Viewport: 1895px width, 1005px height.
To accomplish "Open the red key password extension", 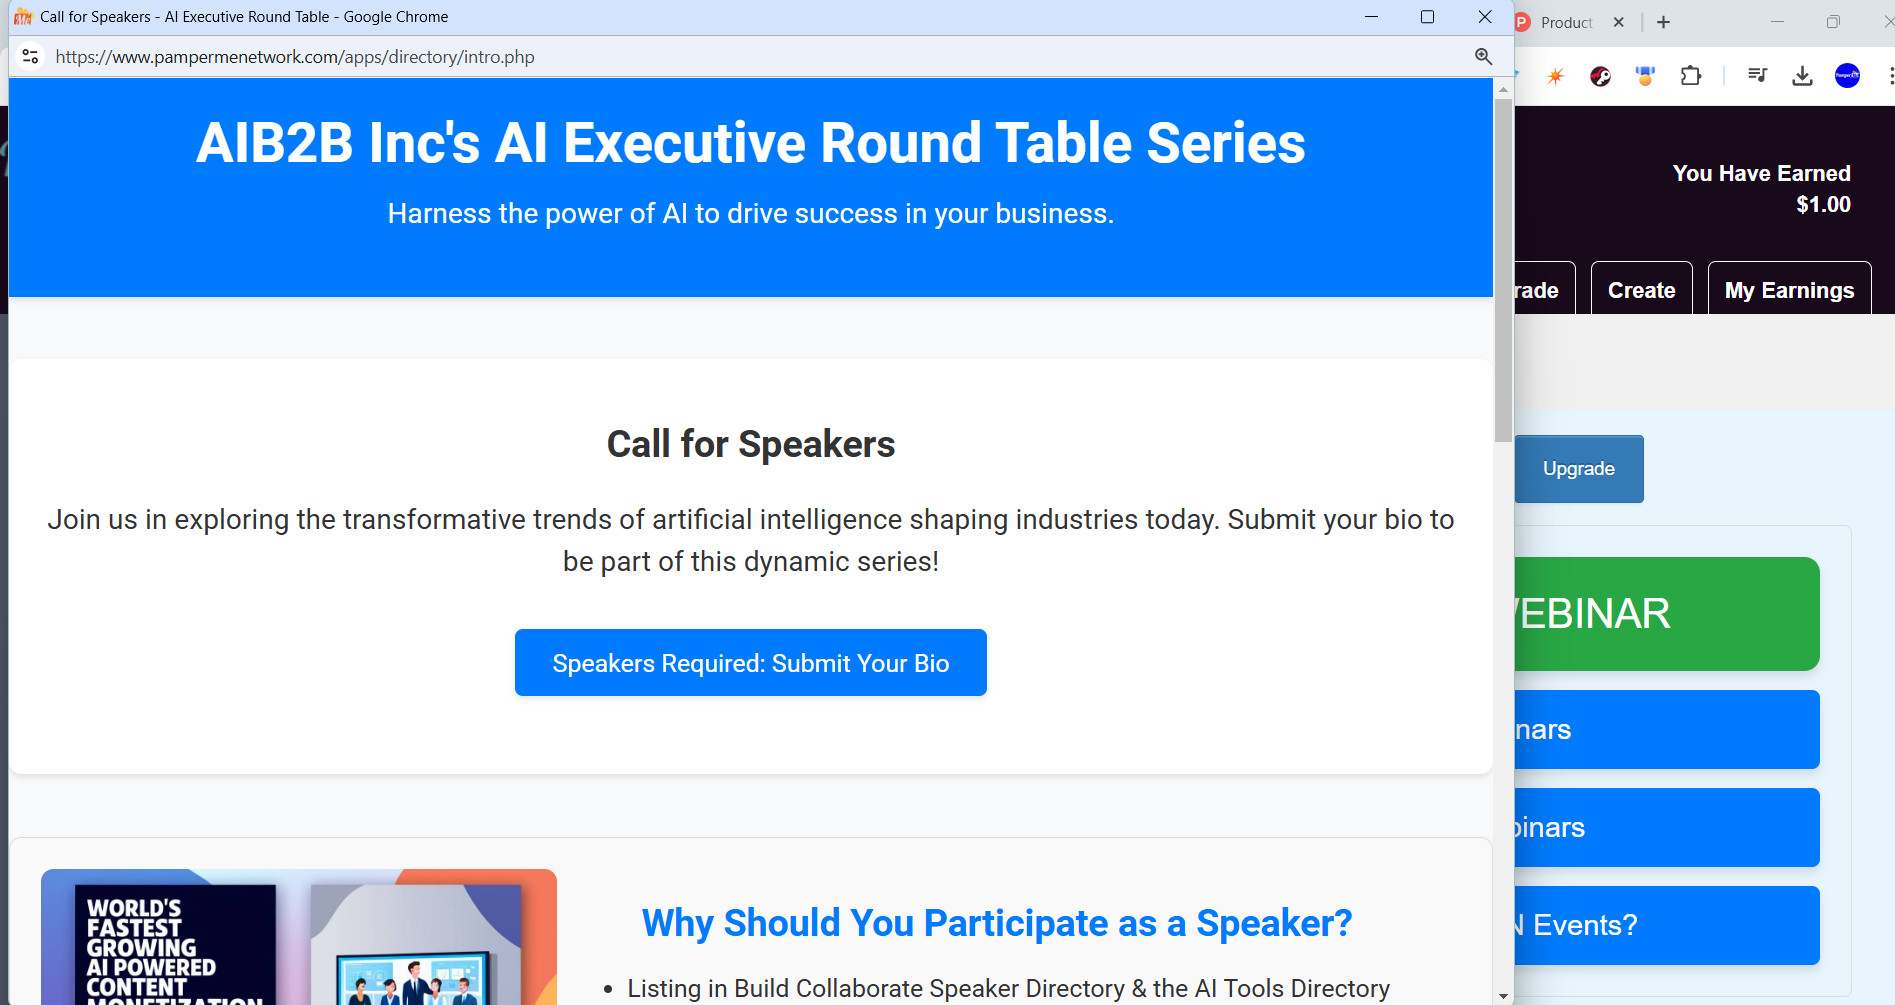I will pyautogui.click(x=1600, y=76).
